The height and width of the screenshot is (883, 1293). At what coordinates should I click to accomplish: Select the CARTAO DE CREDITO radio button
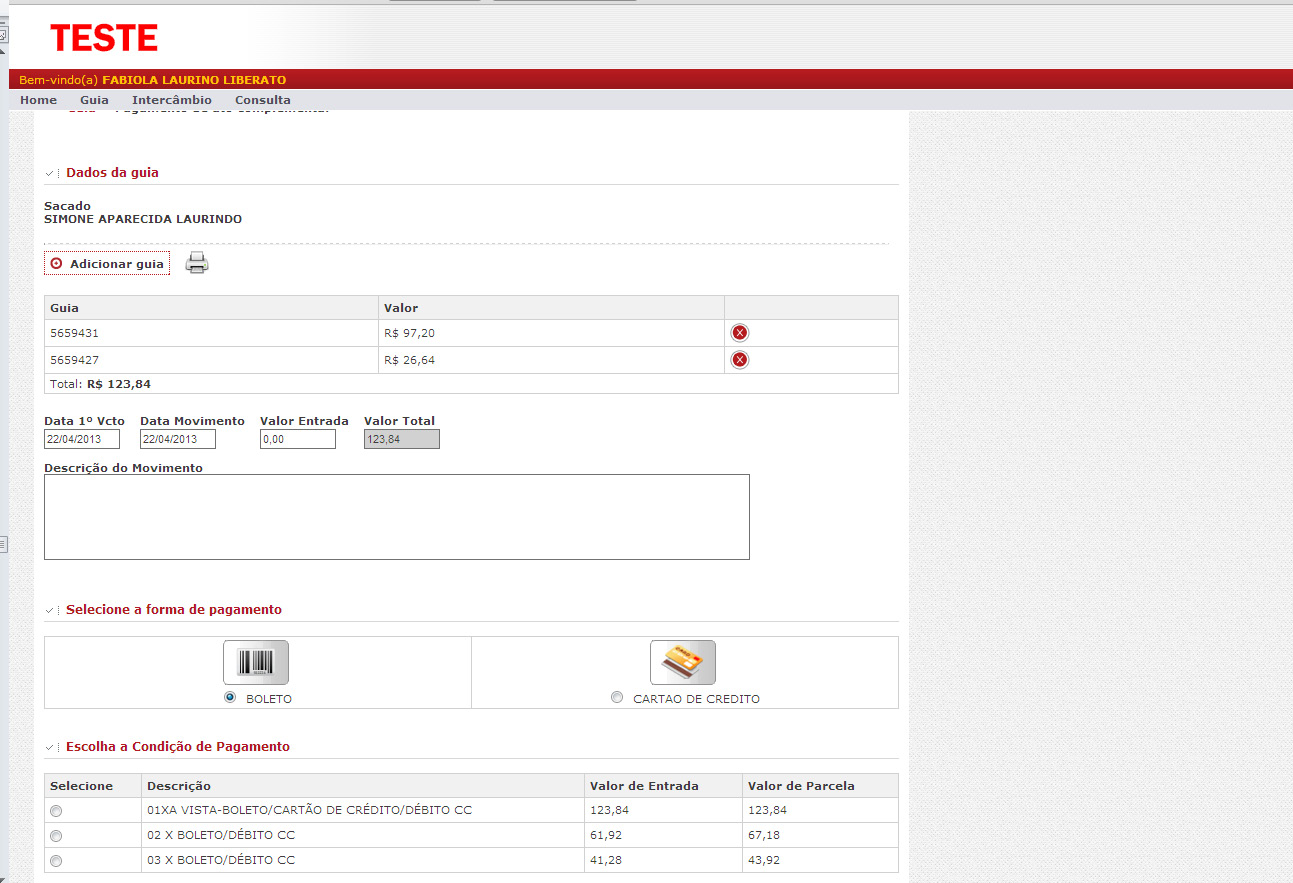(x=617, y=697)
